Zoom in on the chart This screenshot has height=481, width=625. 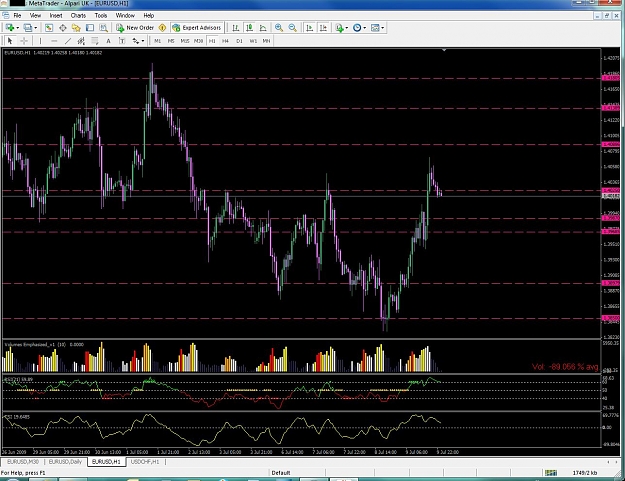[x=279, y=28]
